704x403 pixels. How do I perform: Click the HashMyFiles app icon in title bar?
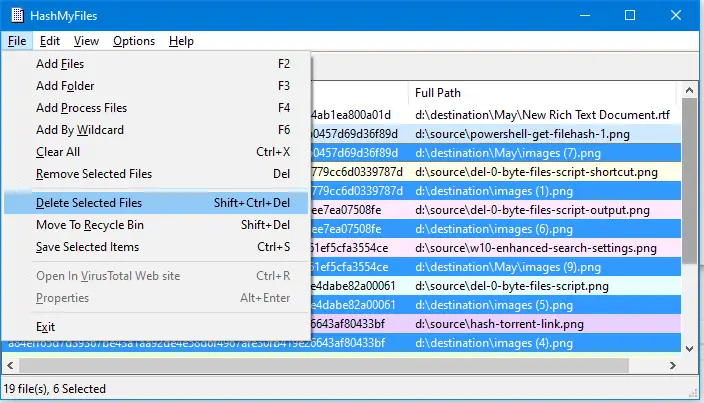point(18,15)
